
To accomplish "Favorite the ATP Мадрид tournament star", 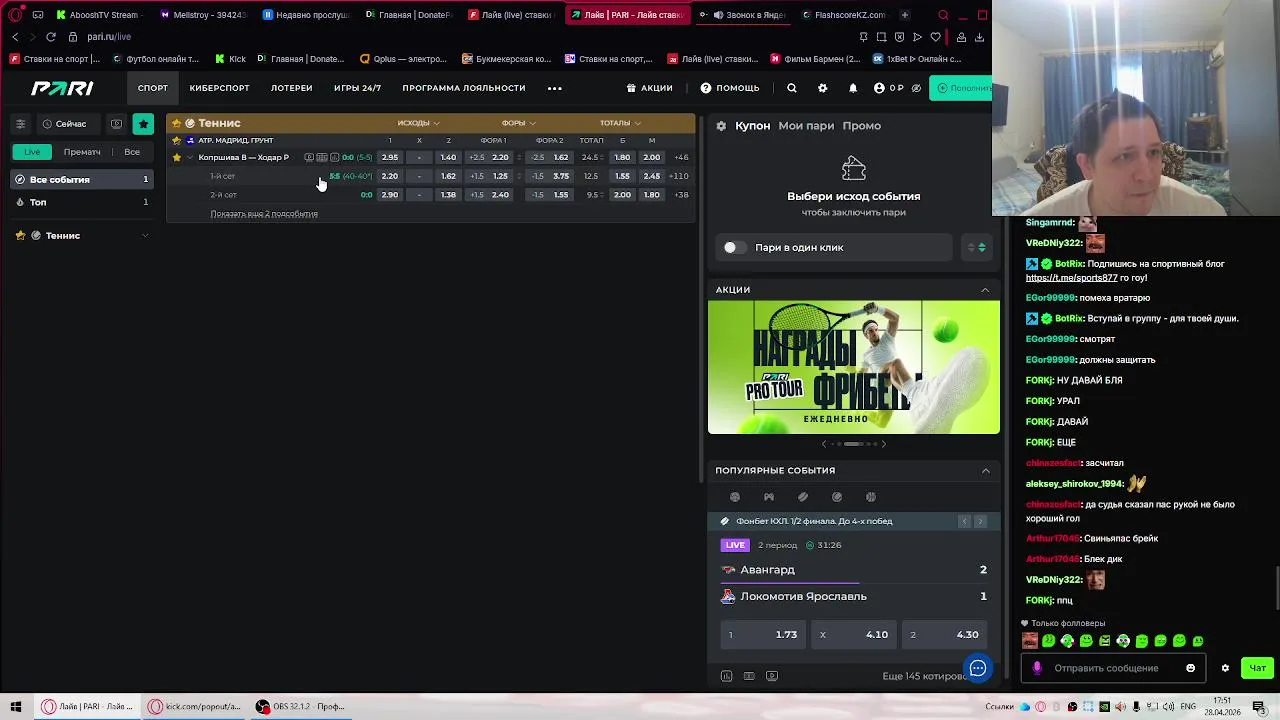I will click(x=177, y=140).
